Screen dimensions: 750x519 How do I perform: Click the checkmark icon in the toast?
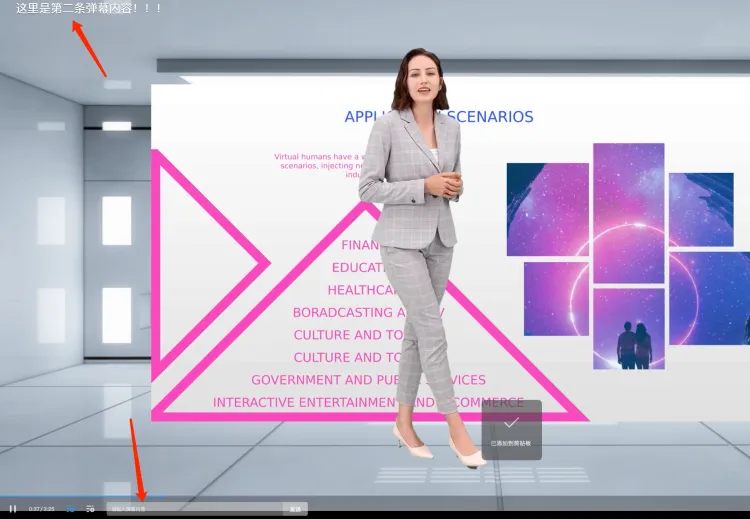pyautogui.click(x=511, y=423)
